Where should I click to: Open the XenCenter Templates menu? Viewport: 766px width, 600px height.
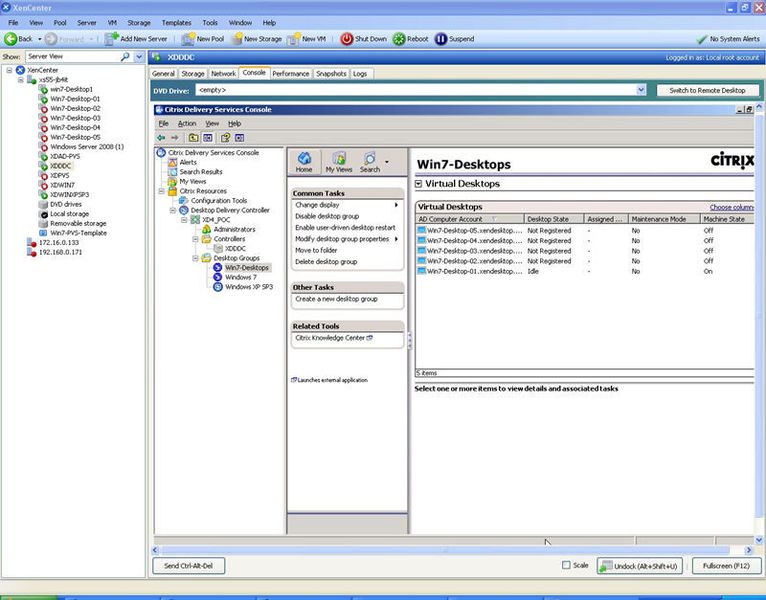176,22
